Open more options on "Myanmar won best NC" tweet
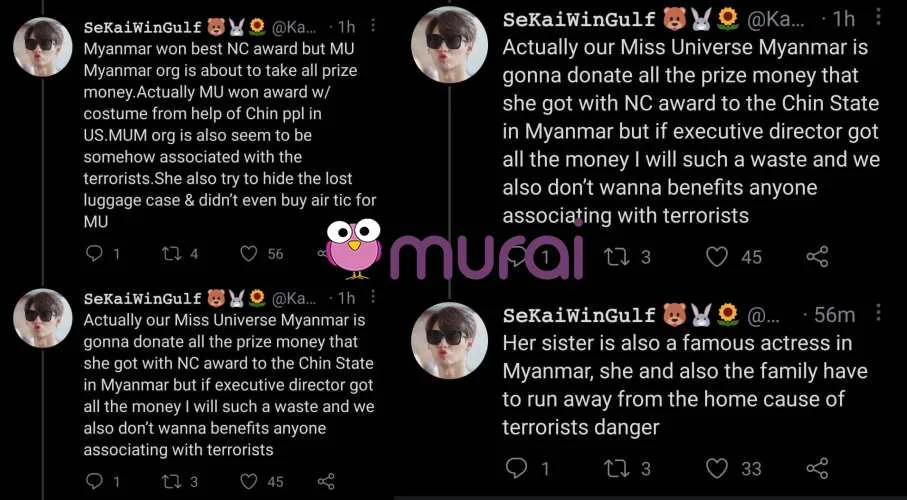 [x=371, y=24]
